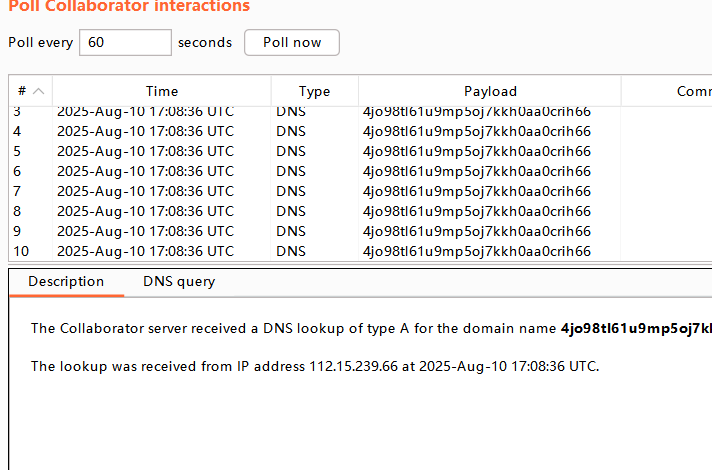Click the empty Comment cell of row 7
The width and height of the screenshot is (712, 470).
[666, 191]
